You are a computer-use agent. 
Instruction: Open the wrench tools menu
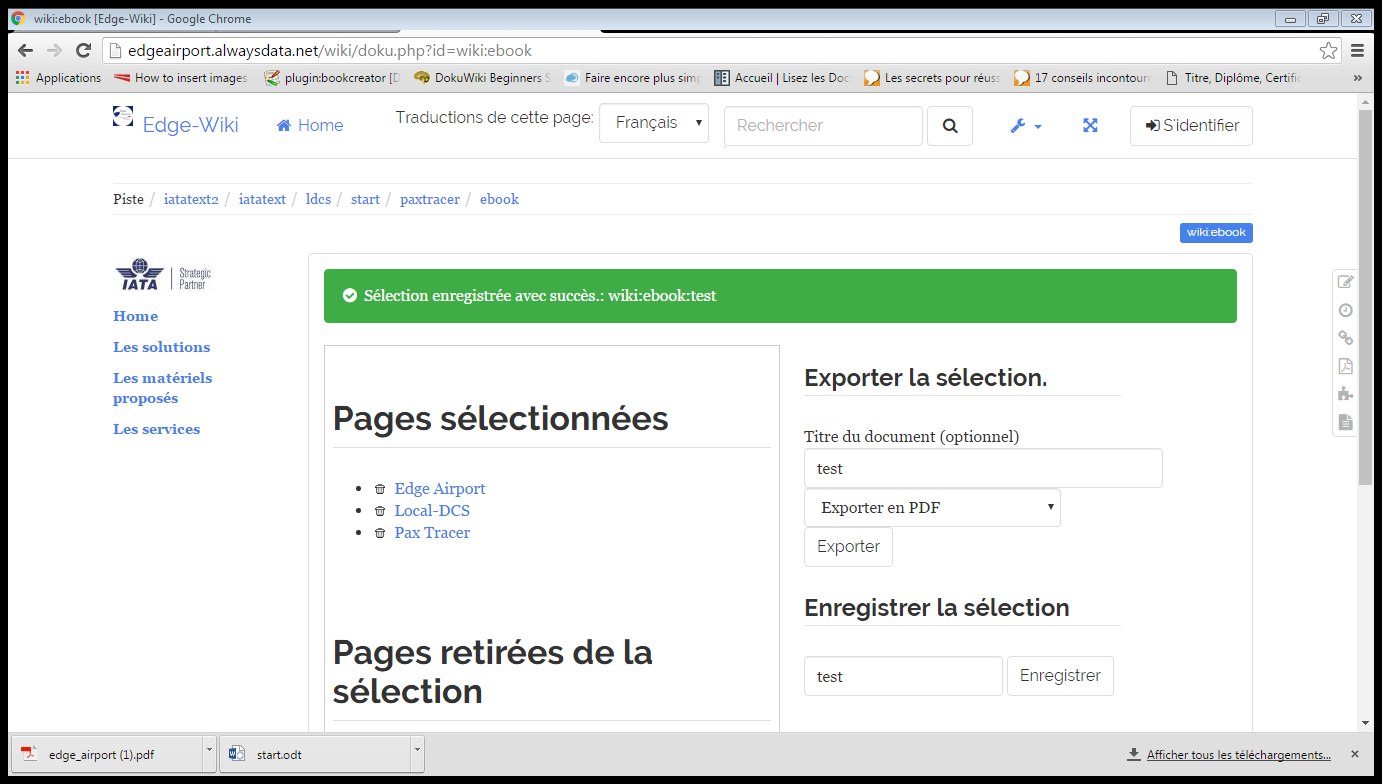click(1025, 126)
